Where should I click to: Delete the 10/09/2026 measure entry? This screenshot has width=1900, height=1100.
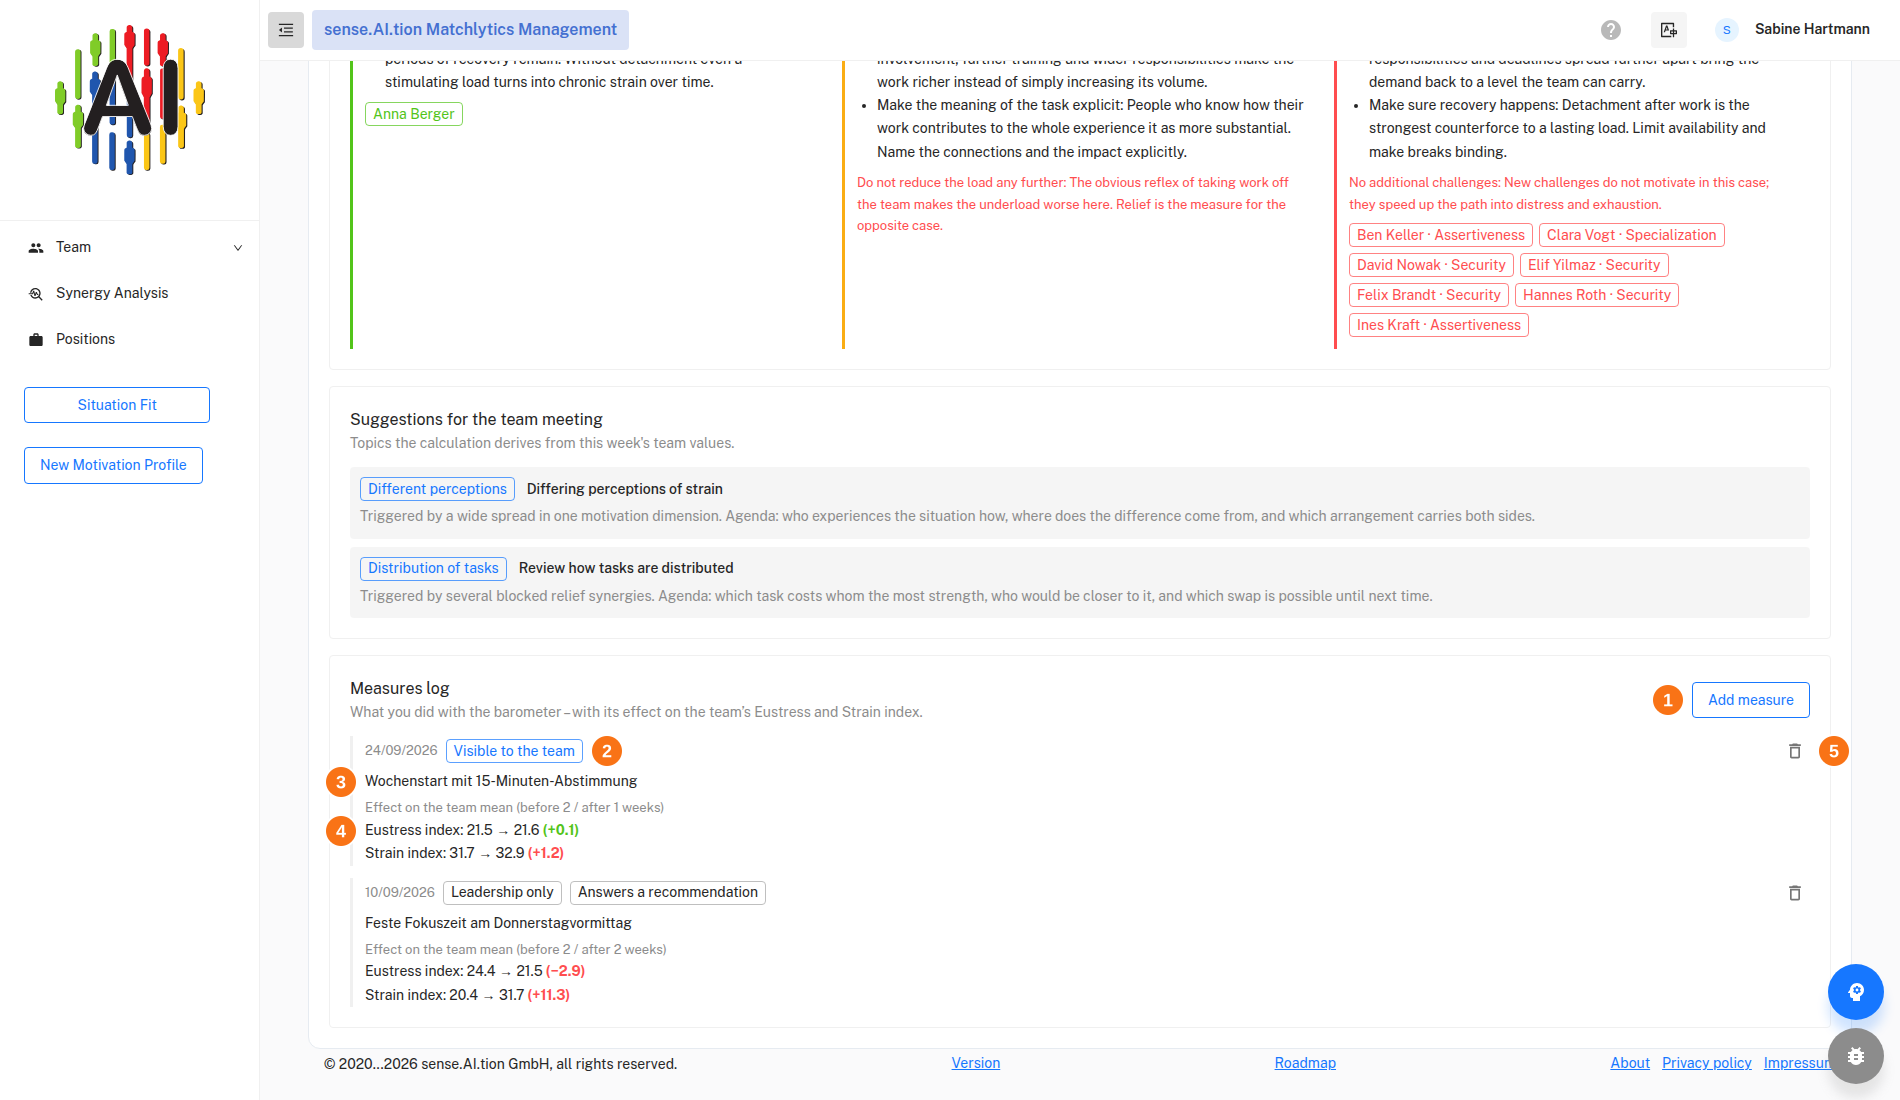(x=1794, y=893)
